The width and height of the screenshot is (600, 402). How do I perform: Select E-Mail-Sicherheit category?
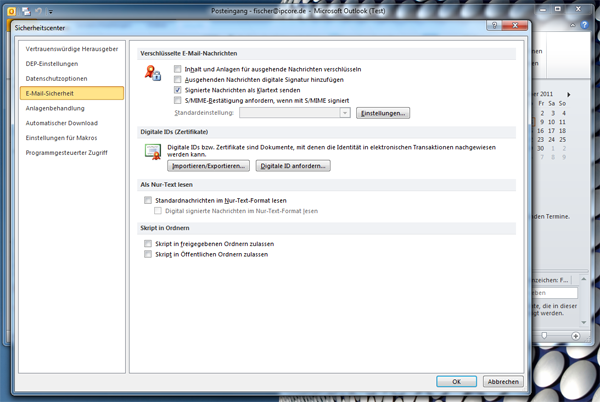72,93
